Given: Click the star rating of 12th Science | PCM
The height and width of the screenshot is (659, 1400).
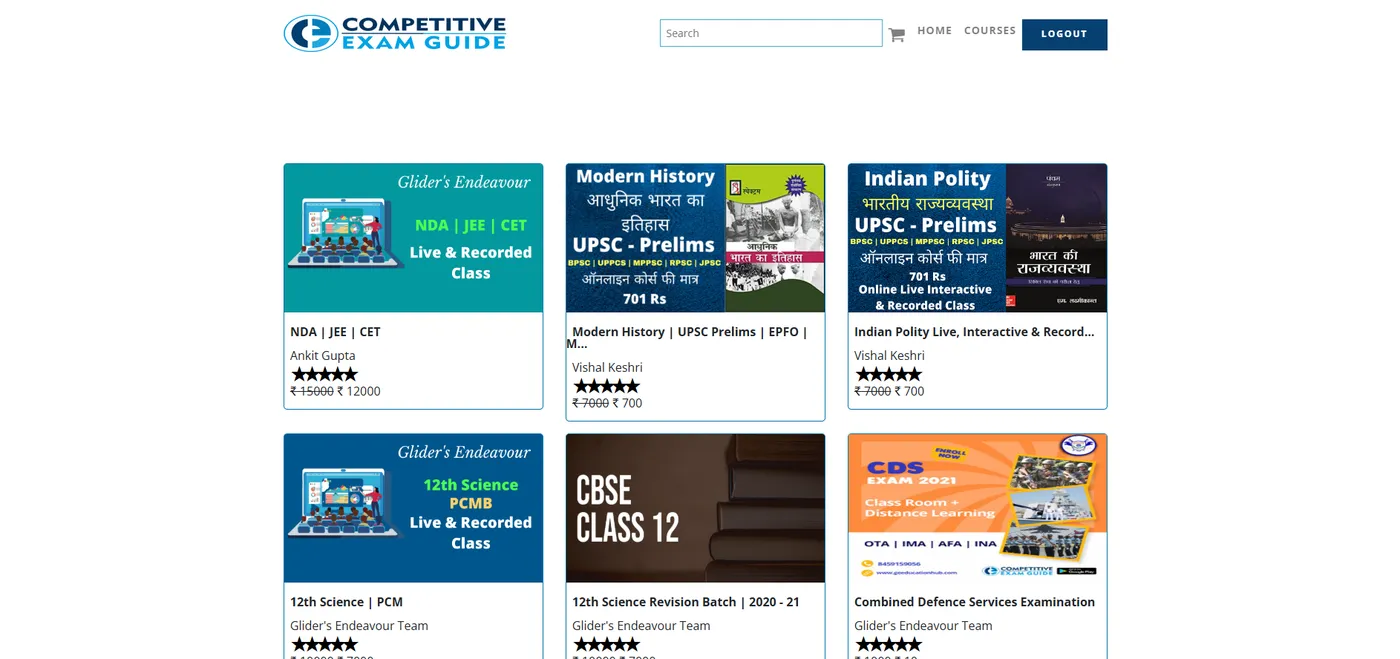Looking at the screenshot, I should pos(324,644).
